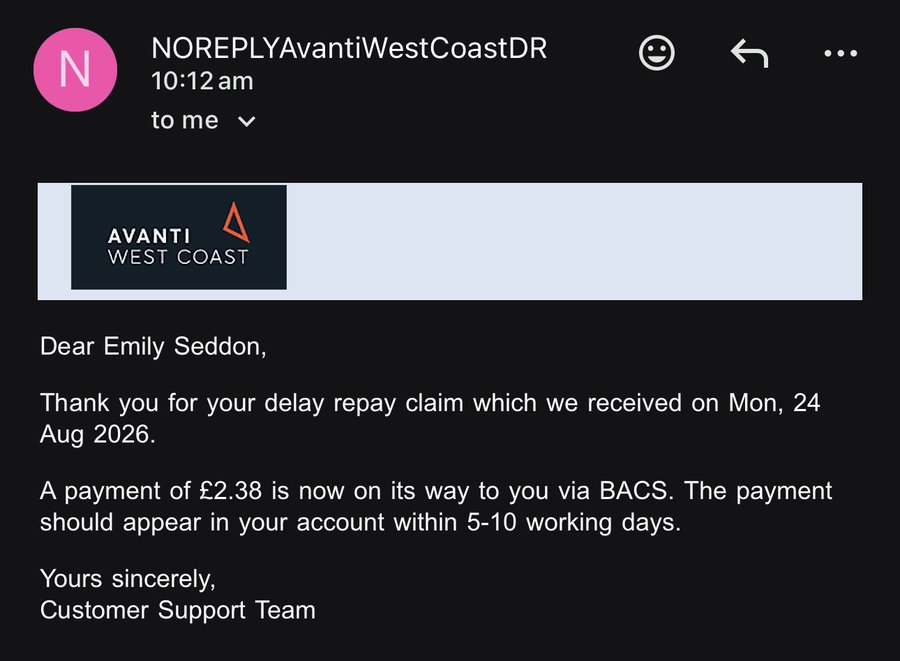Tap the "Aug 2026" date text
Viewport: 900px width, 661px height.
98,434
